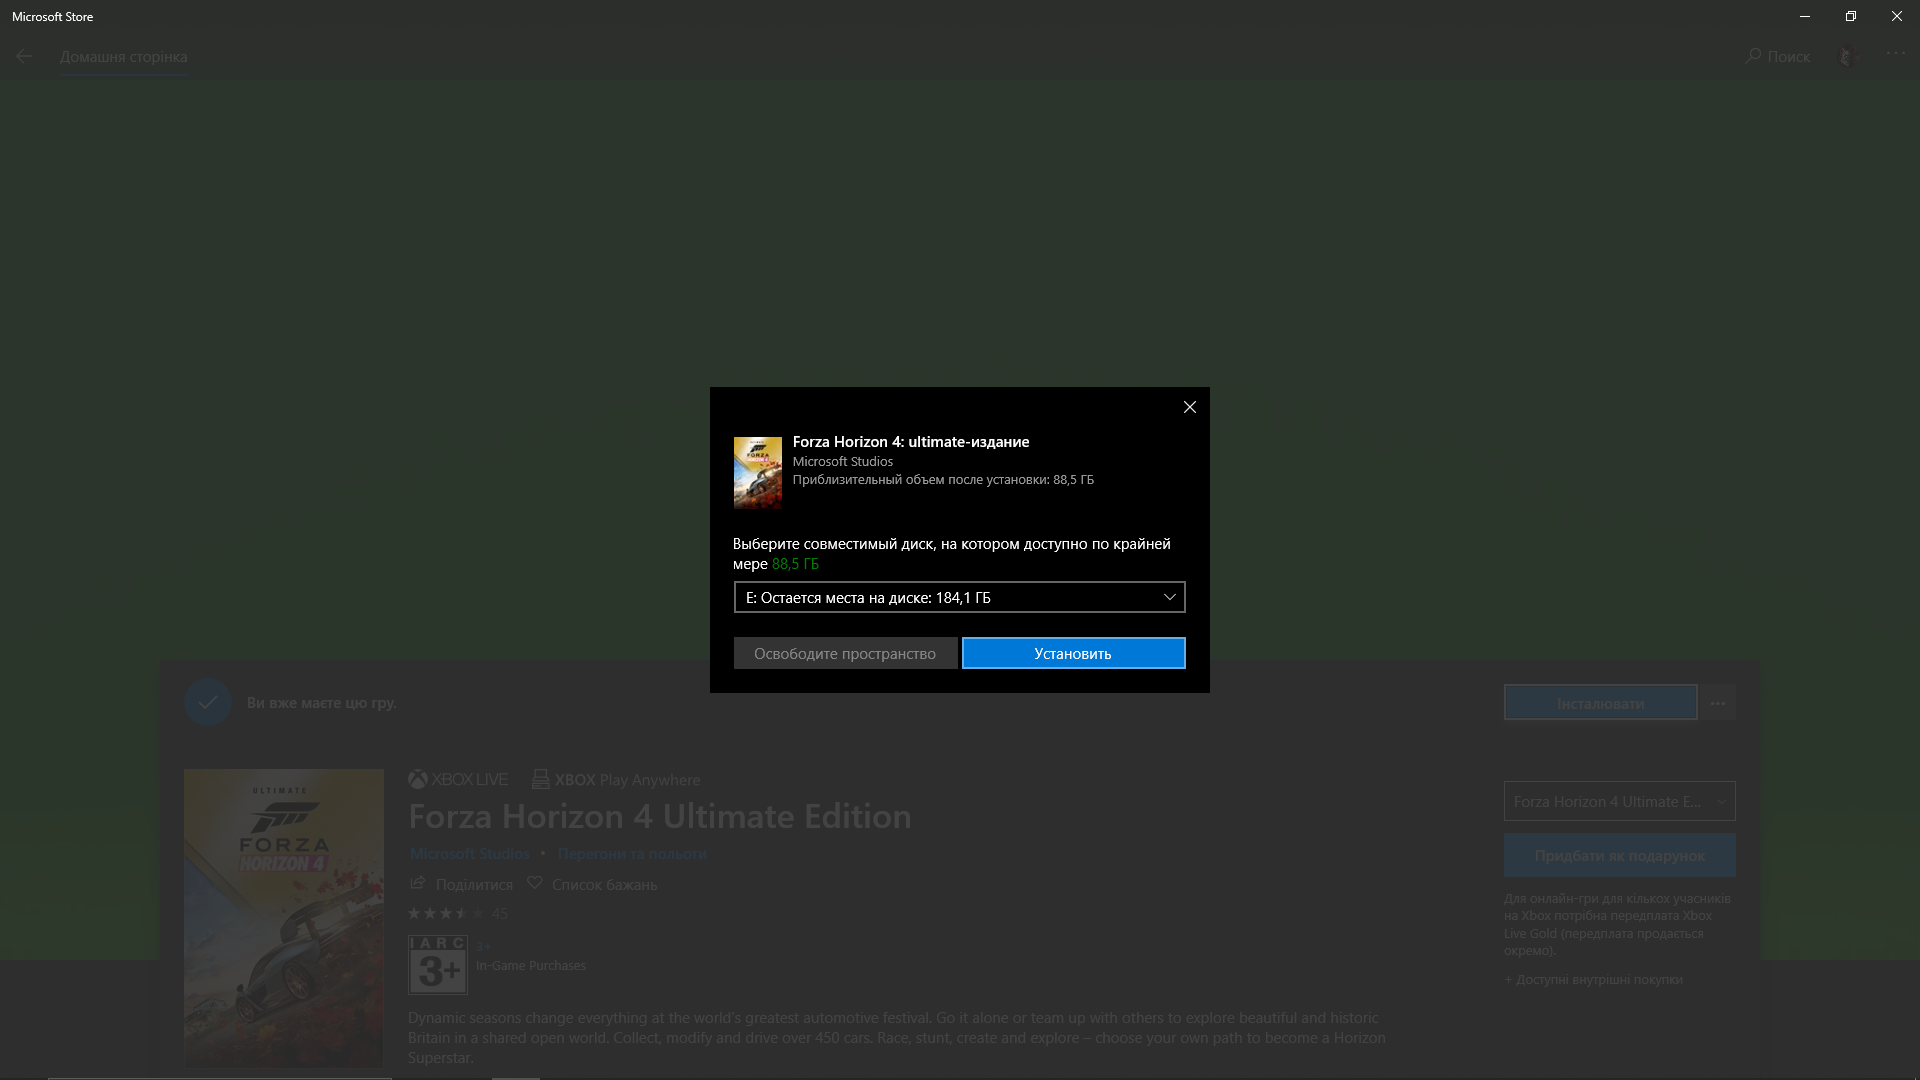
Task: Click the Forza Horizon 4 cover art
Action: tap(284, 918)
